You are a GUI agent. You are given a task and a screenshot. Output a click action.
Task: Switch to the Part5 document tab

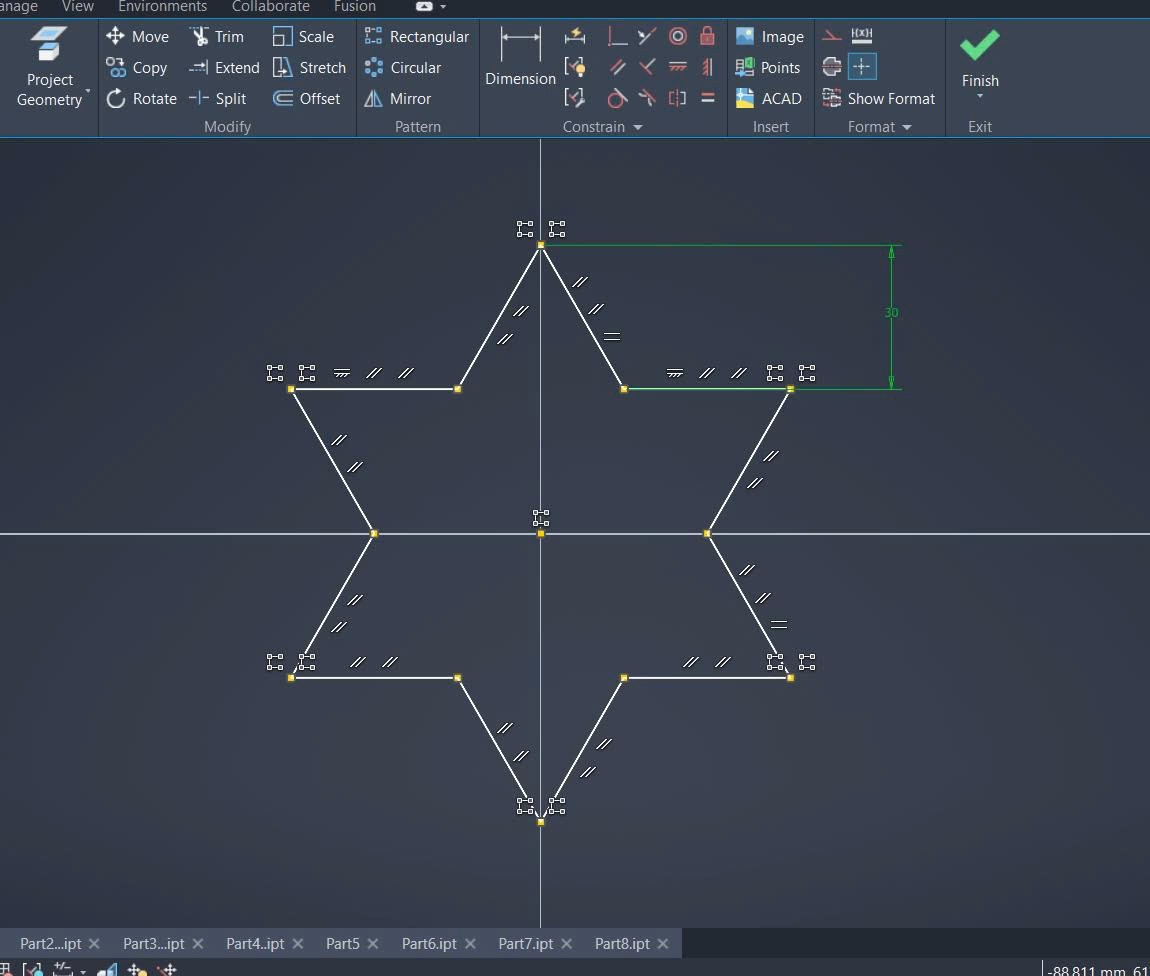click(342, 944)
